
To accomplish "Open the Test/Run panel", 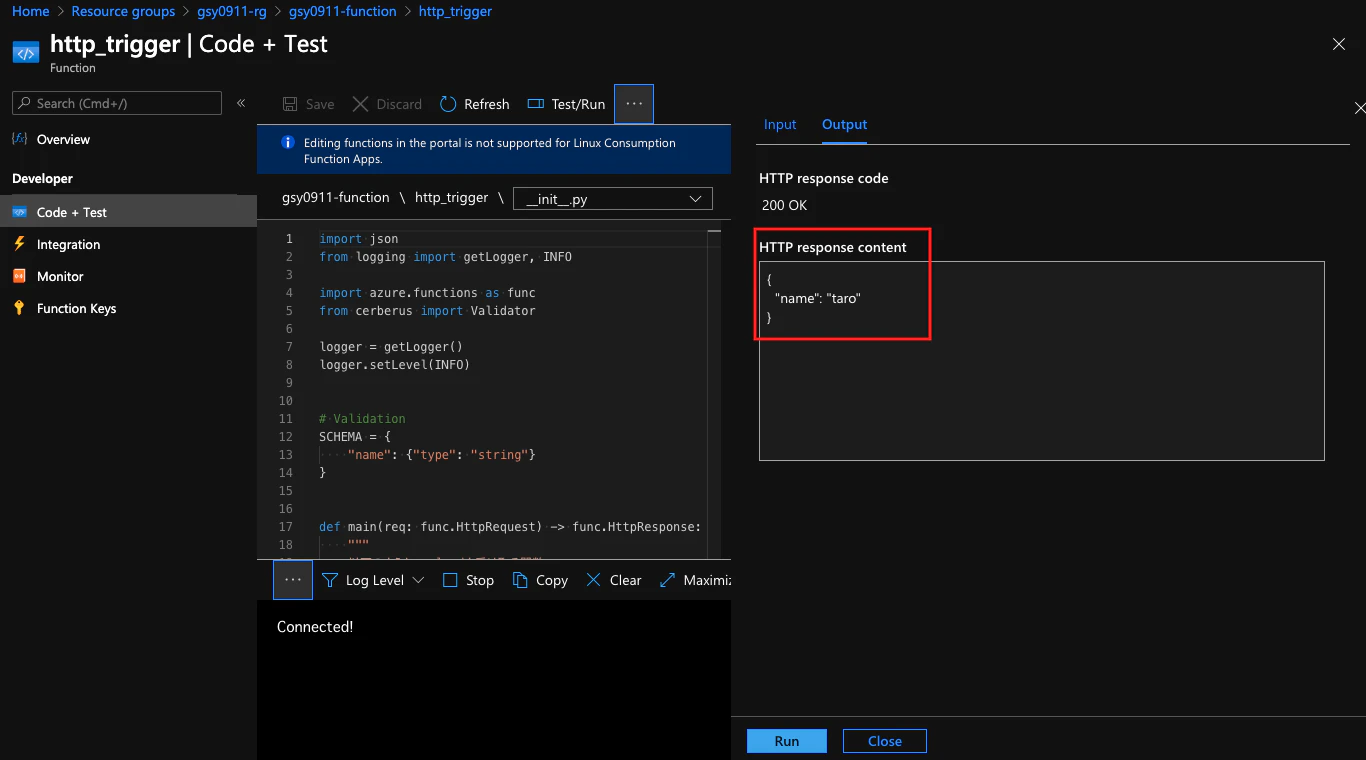I will (566, 104).
